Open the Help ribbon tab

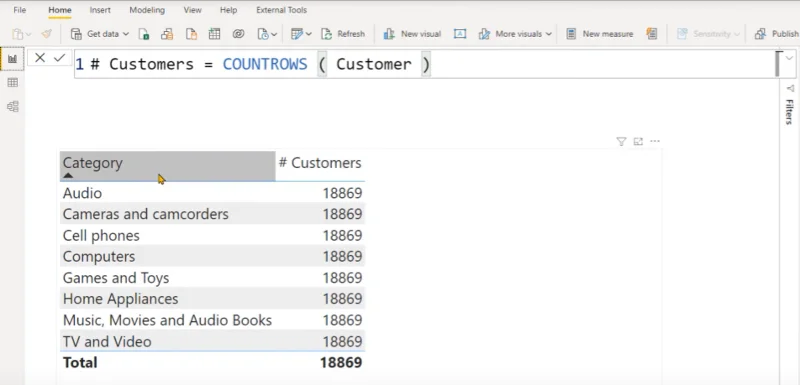pos(229,10)
